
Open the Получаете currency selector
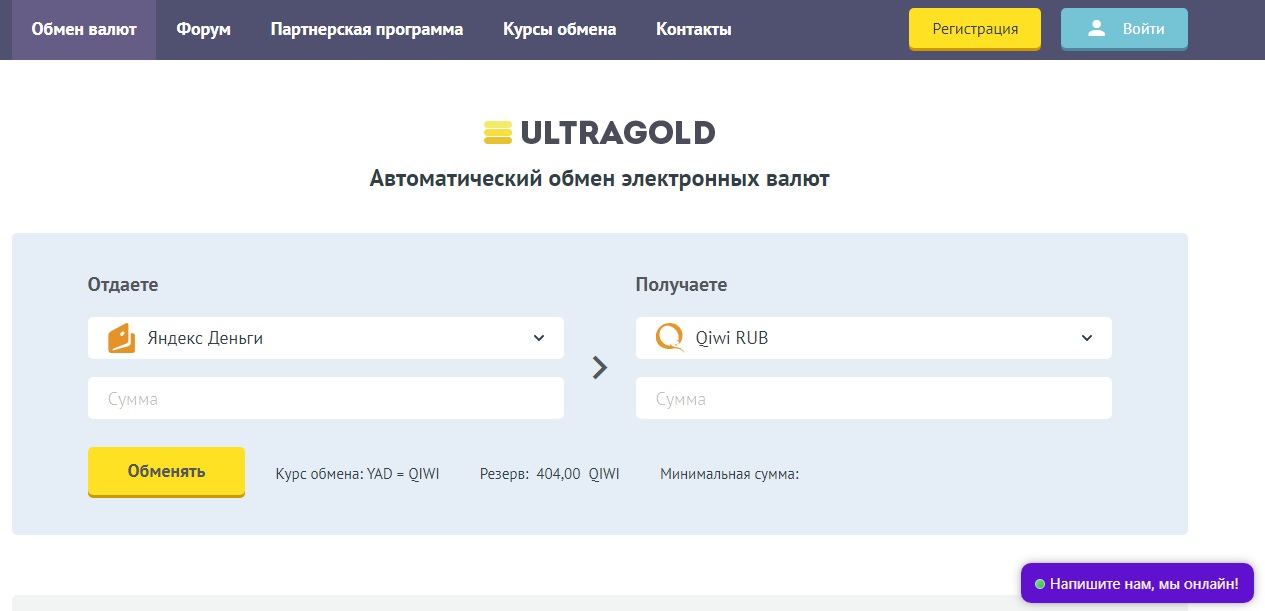(873, 338)
